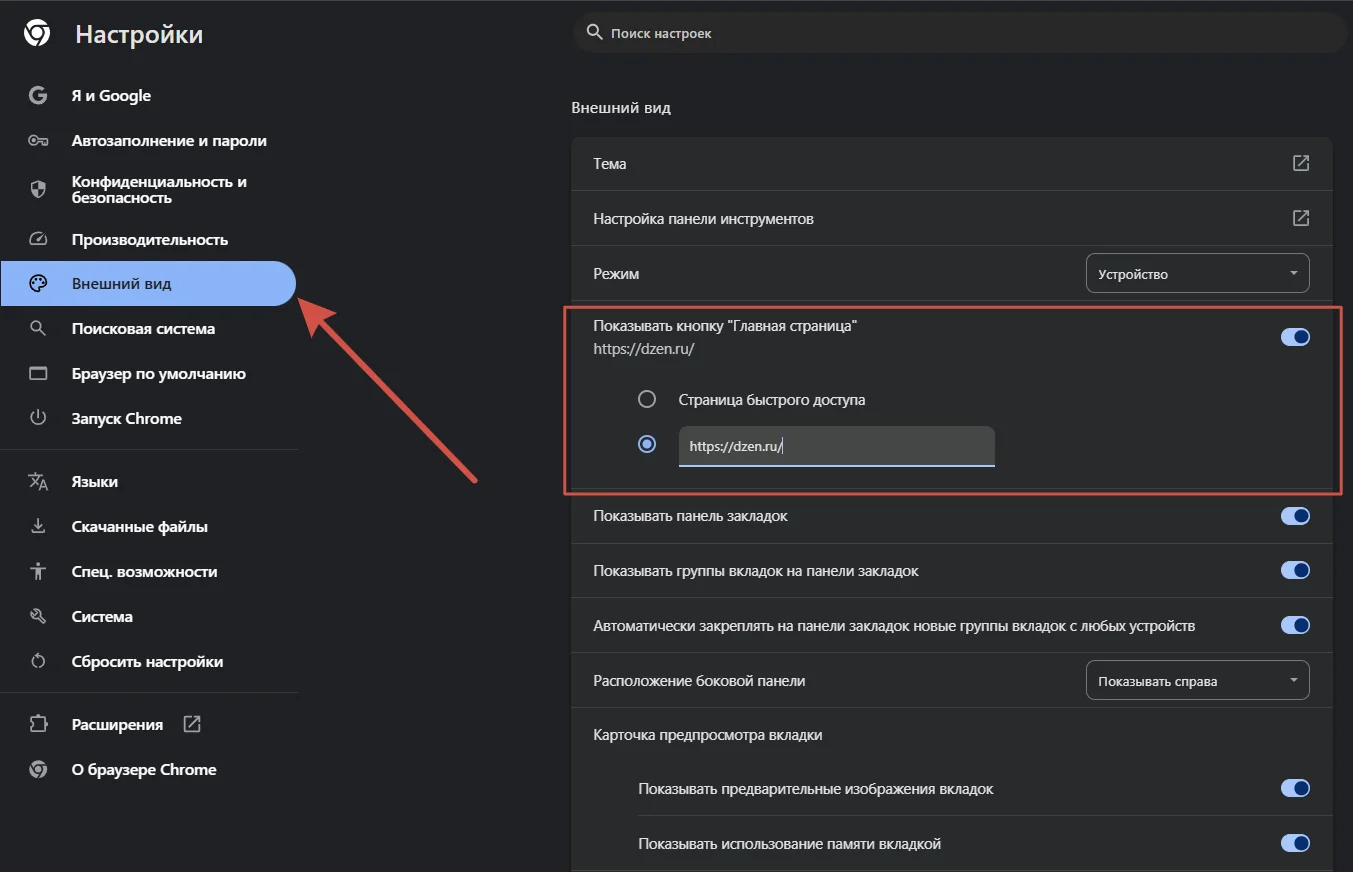
Task: Open external link icon in Тема row
Action: coord(1301,163)
